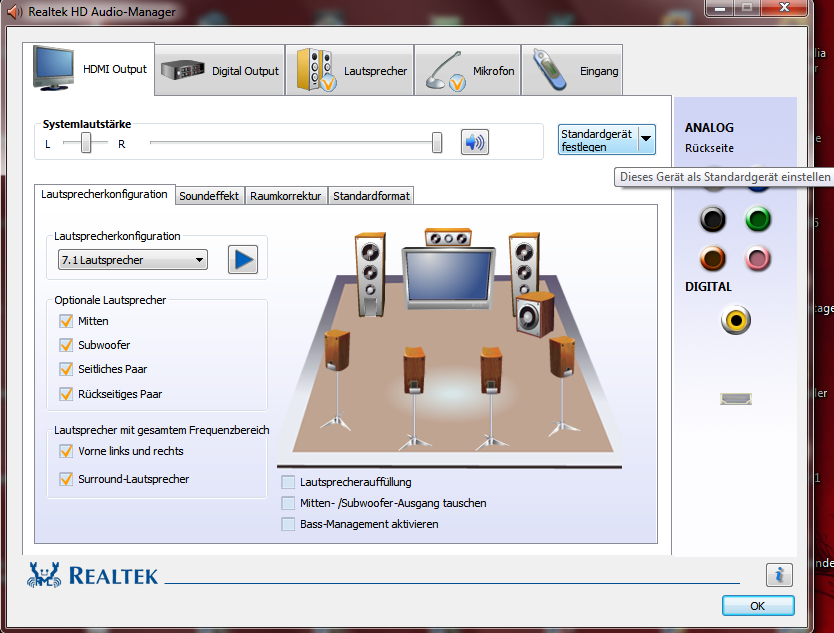The image size is (834, 633).
Task: Switch to the Mikrofon tab
Action: (468, 70)
